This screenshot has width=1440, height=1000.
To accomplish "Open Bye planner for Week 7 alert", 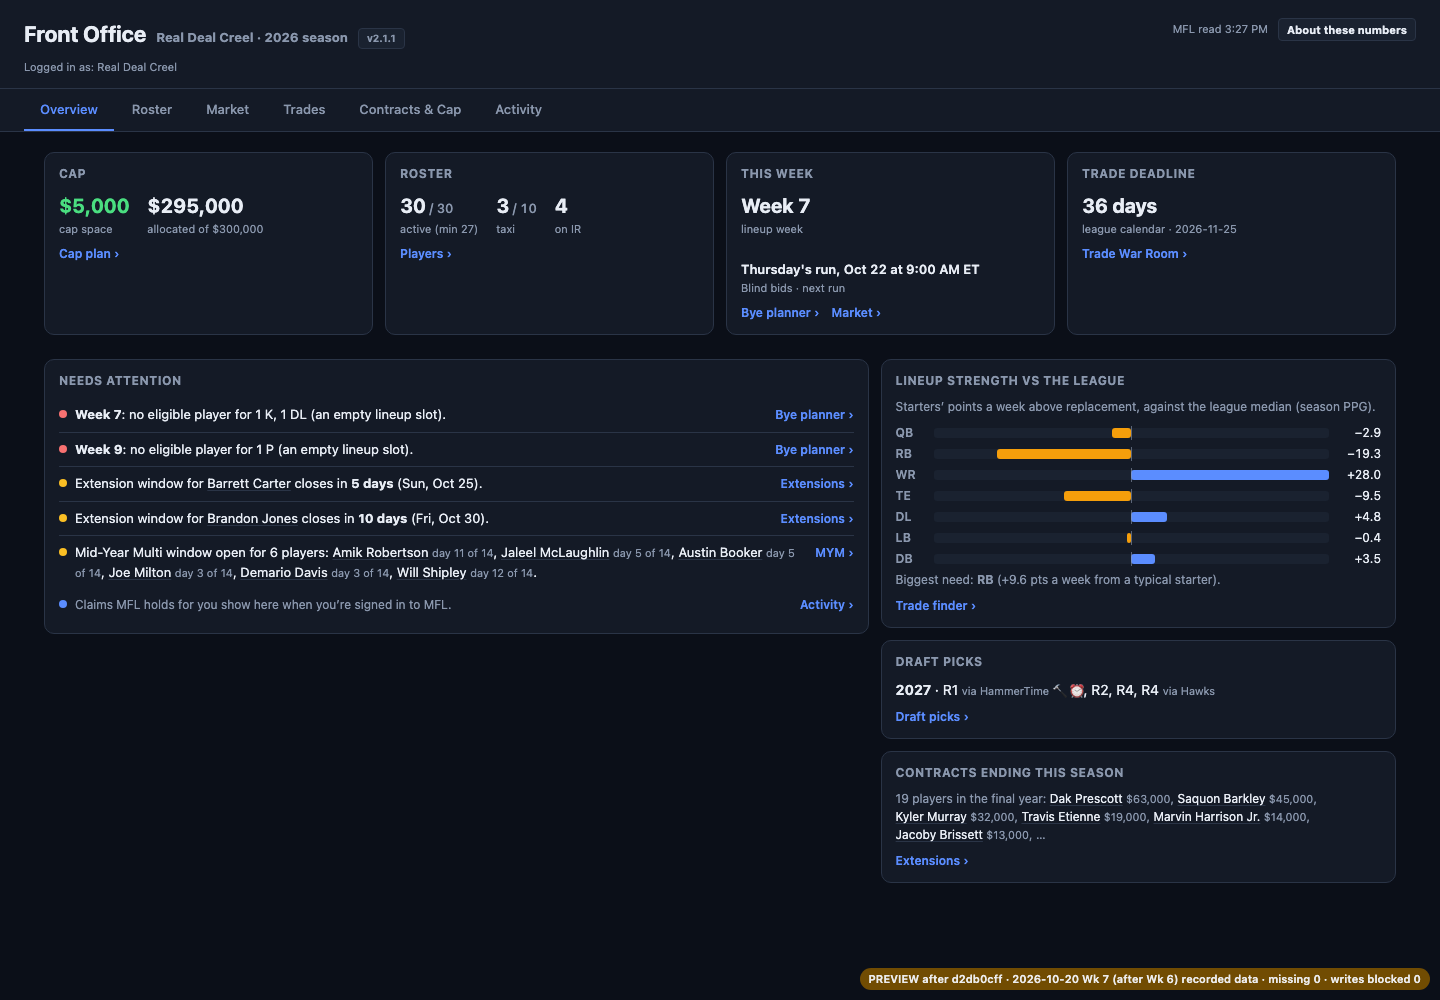I will coord(814,415).
